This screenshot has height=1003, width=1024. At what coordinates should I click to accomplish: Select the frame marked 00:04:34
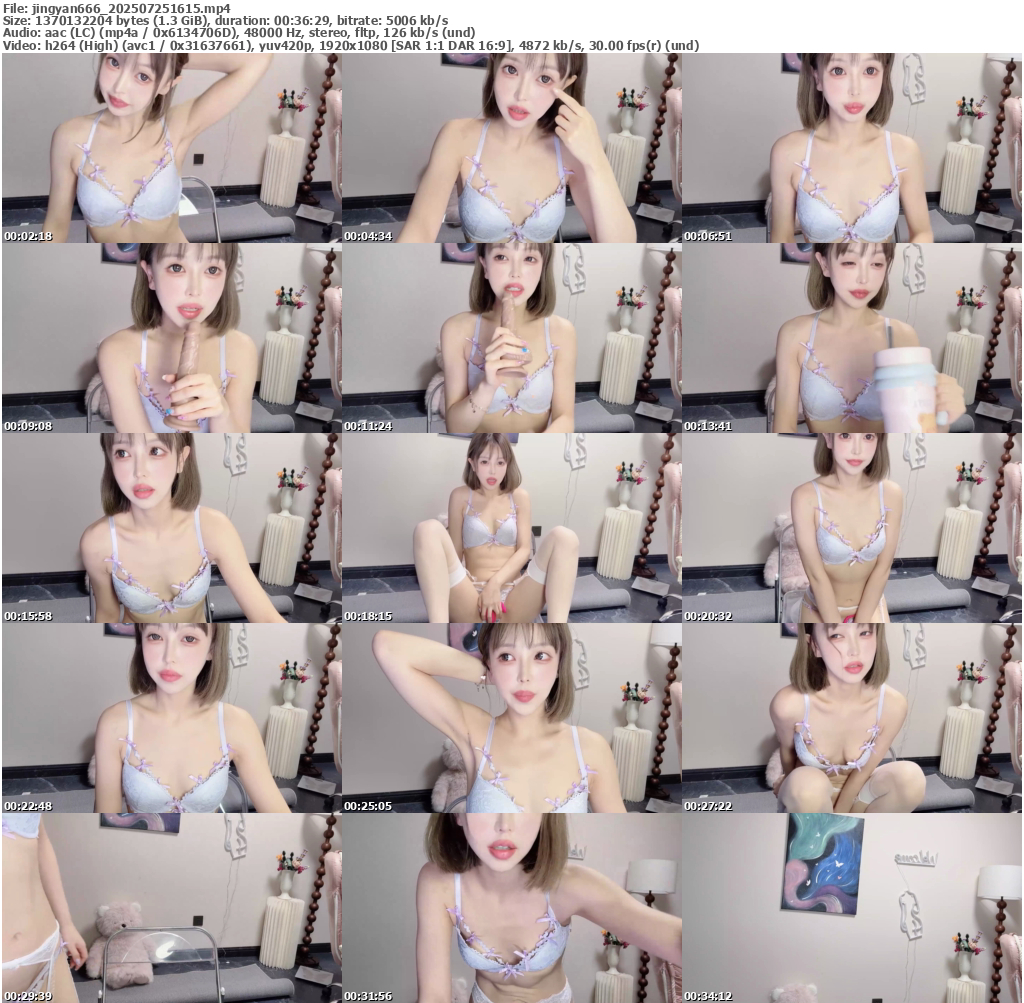click(511, 148)
